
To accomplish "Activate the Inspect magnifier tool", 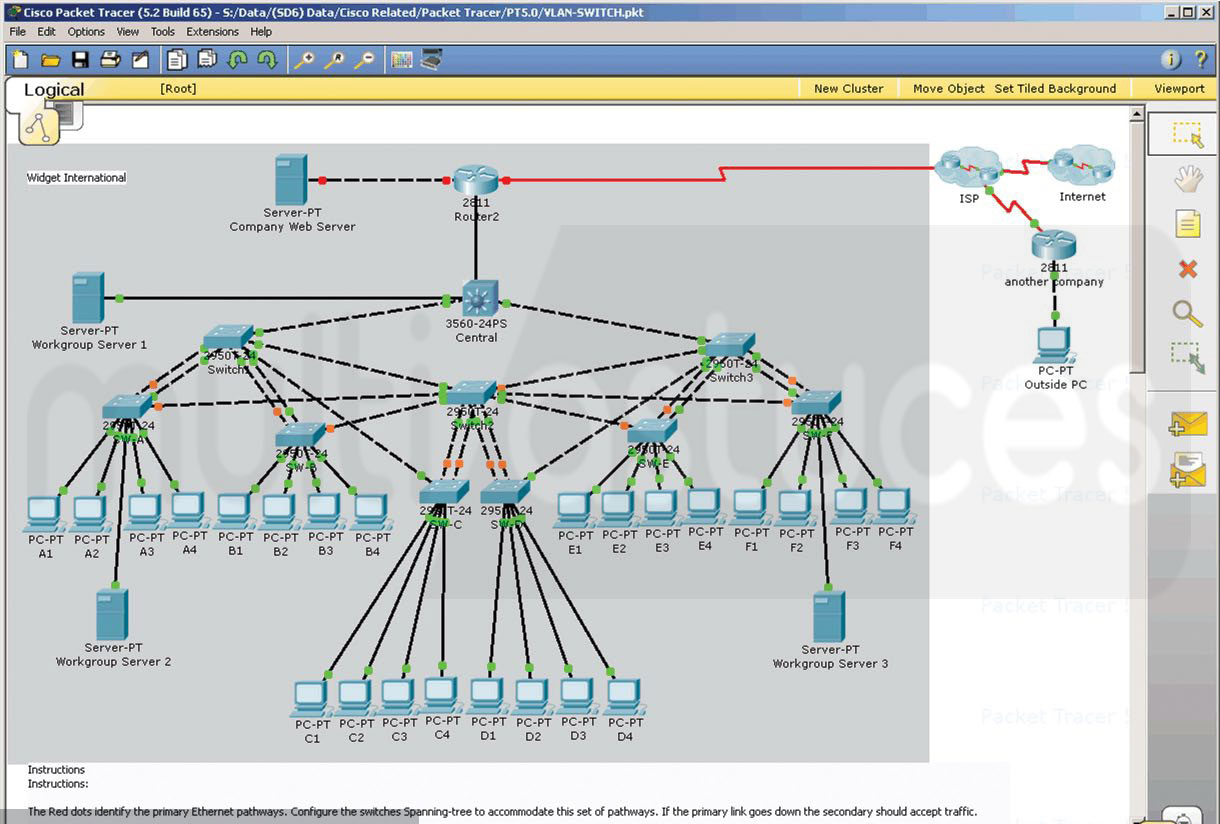I will (x=1187, y=313).
